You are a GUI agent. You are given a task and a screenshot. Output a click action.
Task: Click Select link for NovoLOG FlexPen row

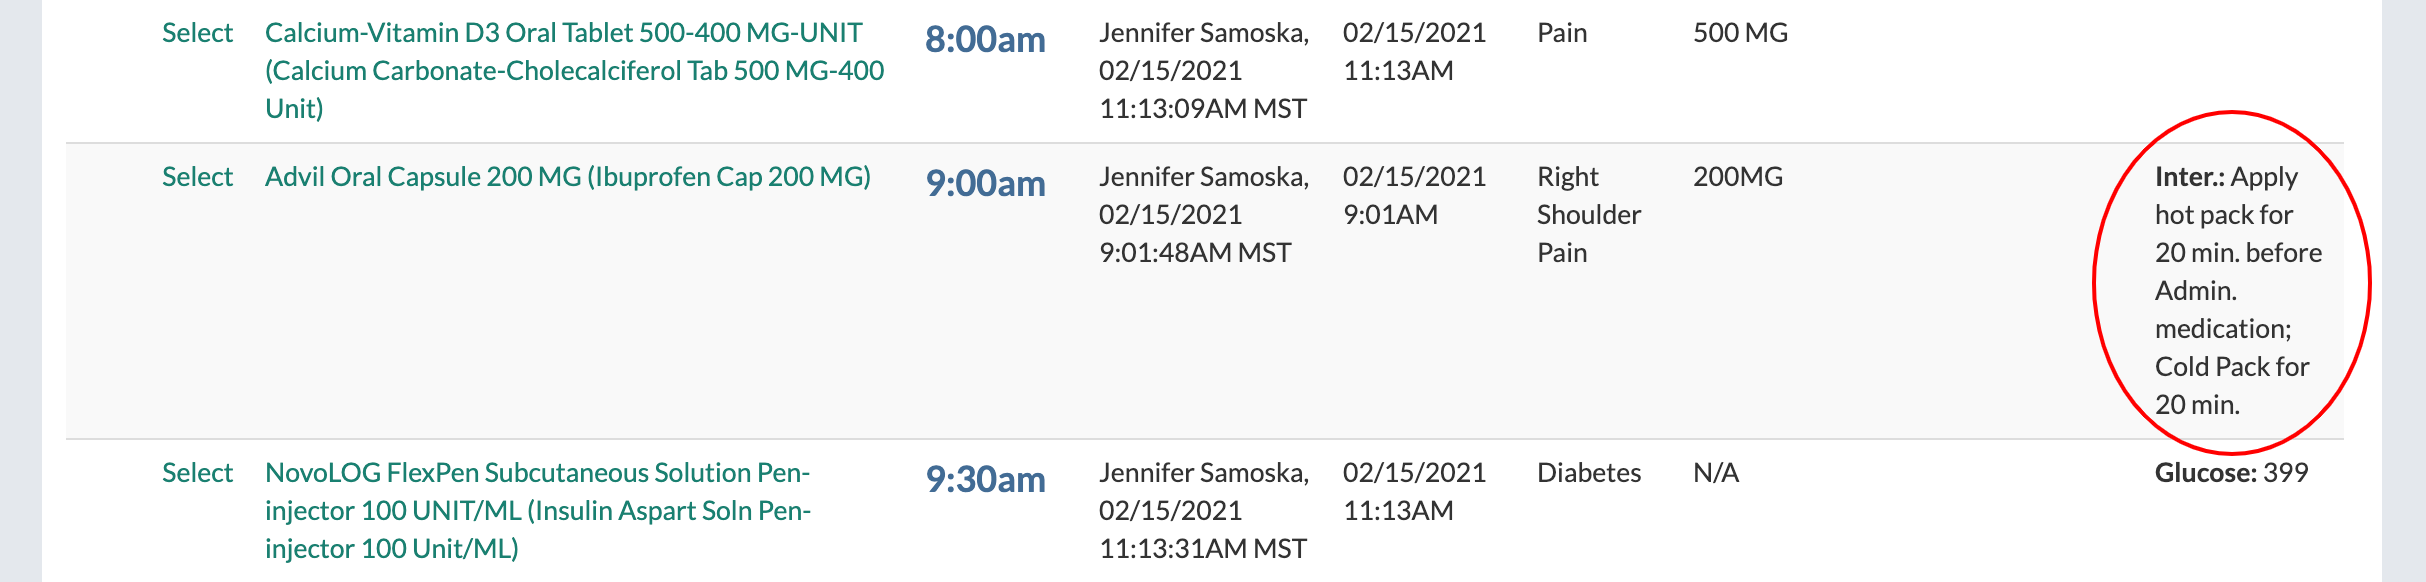pyautogui.click(x=197, y=473)
